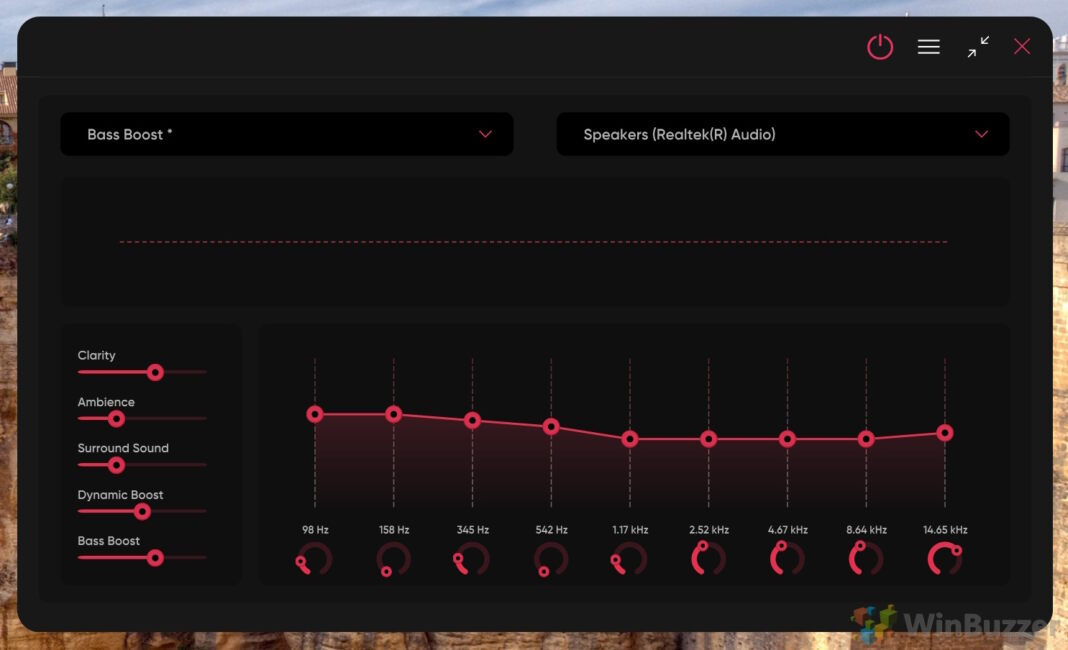Turn the 158 Hz EQ knob
Viewport: 1068px width, 650px height.
393,560
